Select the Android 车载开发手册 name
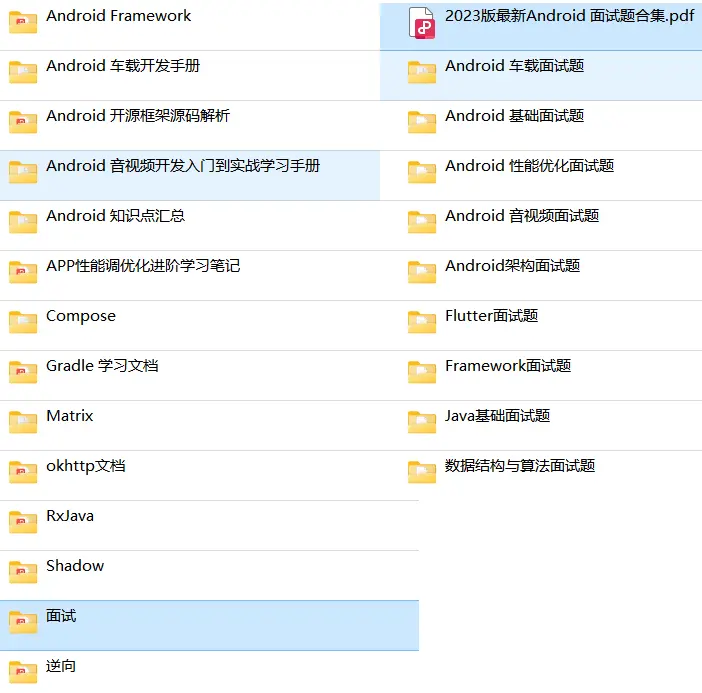The width and height of the screenshot is (702, 693). tap(123, 66)
